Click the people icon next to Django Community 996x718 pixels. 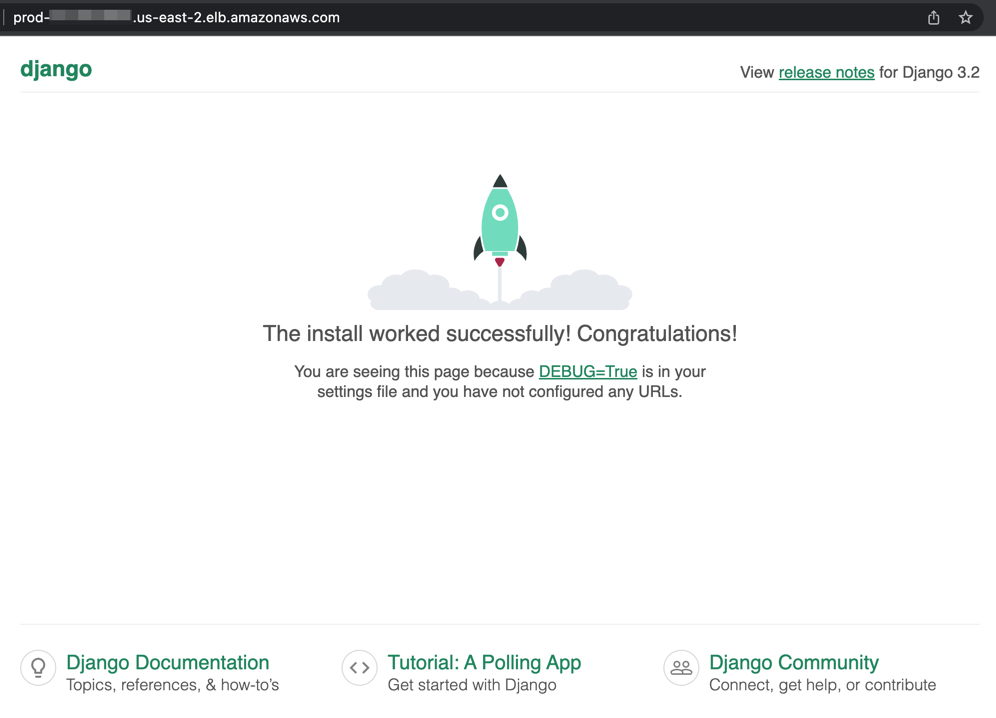[x=681, y=668]
